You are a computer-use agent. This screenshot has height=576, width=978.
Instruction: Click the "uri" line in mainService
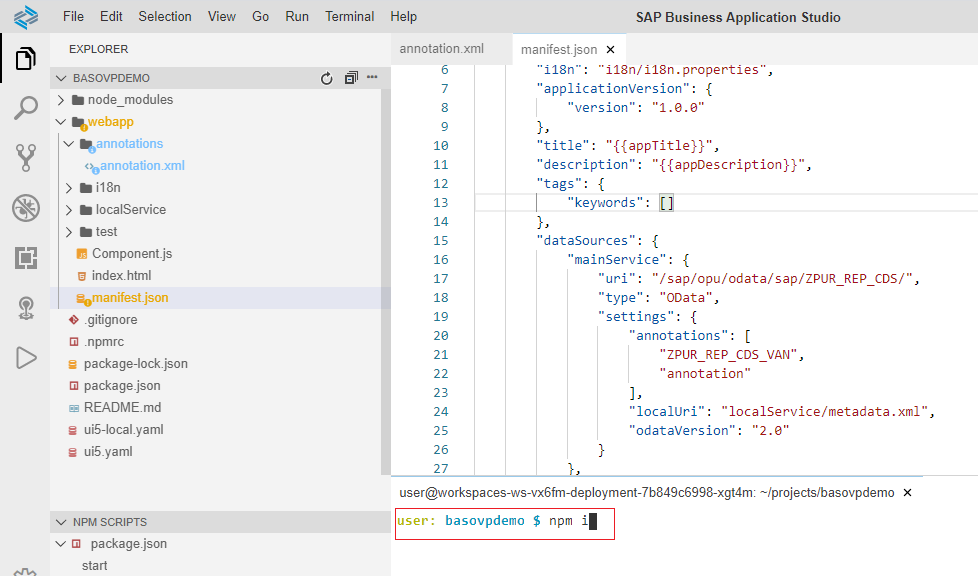(x=758, y=278)
